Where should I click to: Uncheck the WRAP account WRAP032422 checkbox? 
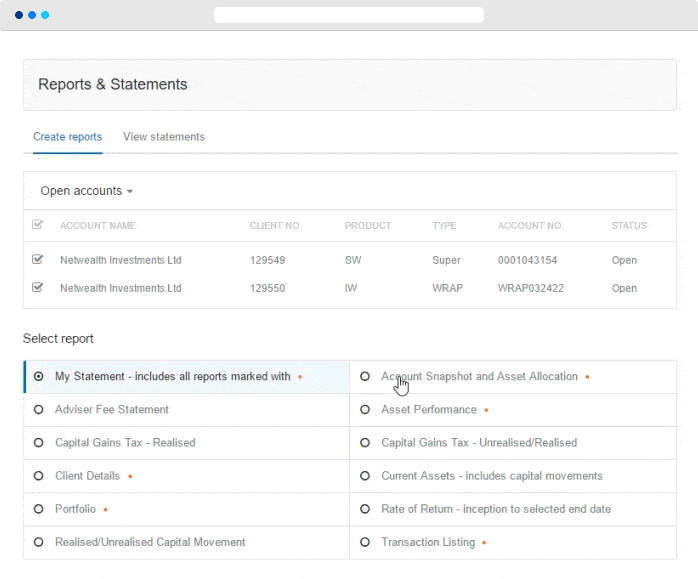38,288
